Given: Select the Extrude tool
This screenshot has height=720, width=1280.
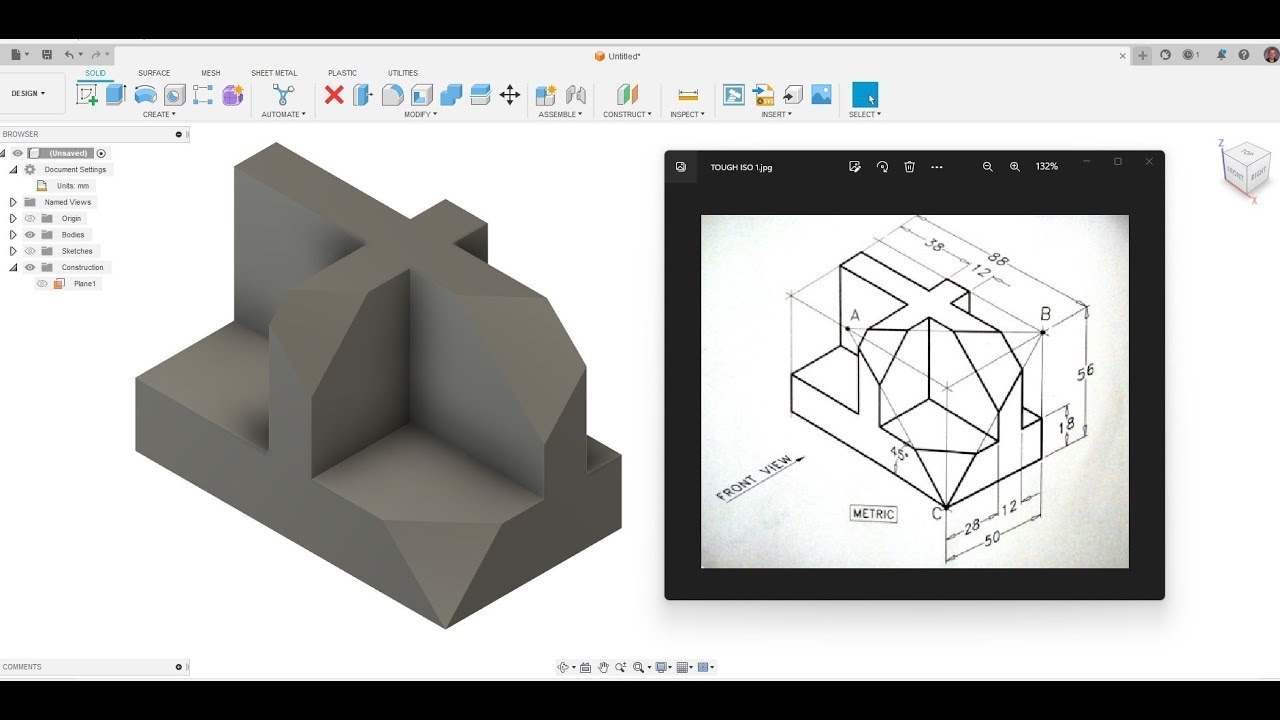Looking at the screenshot, I should click(115, 95).
